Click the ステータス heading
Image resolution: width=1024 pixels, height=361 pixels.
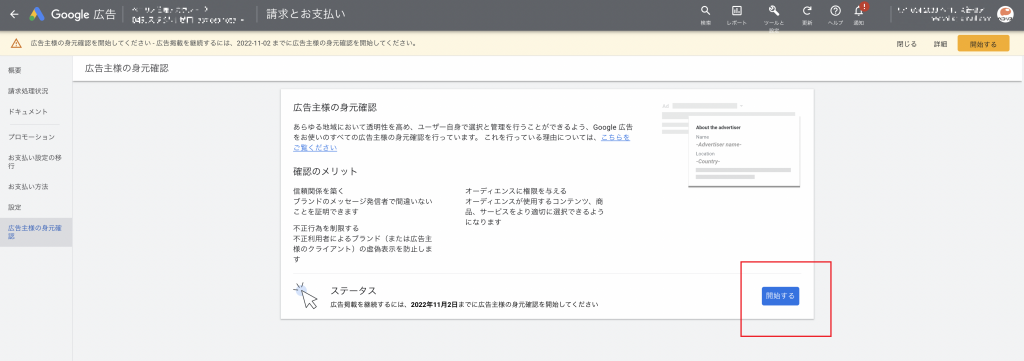(x=353, y=290)
